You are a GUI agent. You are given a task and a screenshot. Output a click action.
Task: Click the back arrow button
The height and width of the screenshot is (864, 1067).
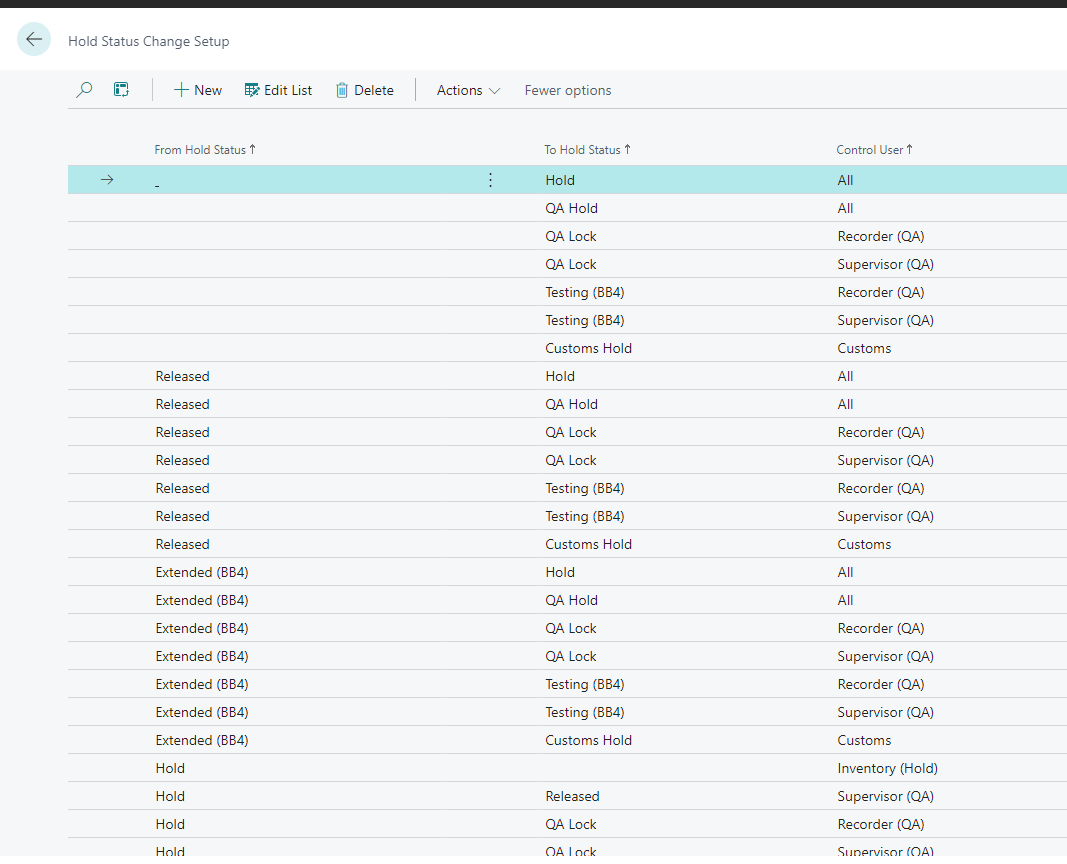34,39
